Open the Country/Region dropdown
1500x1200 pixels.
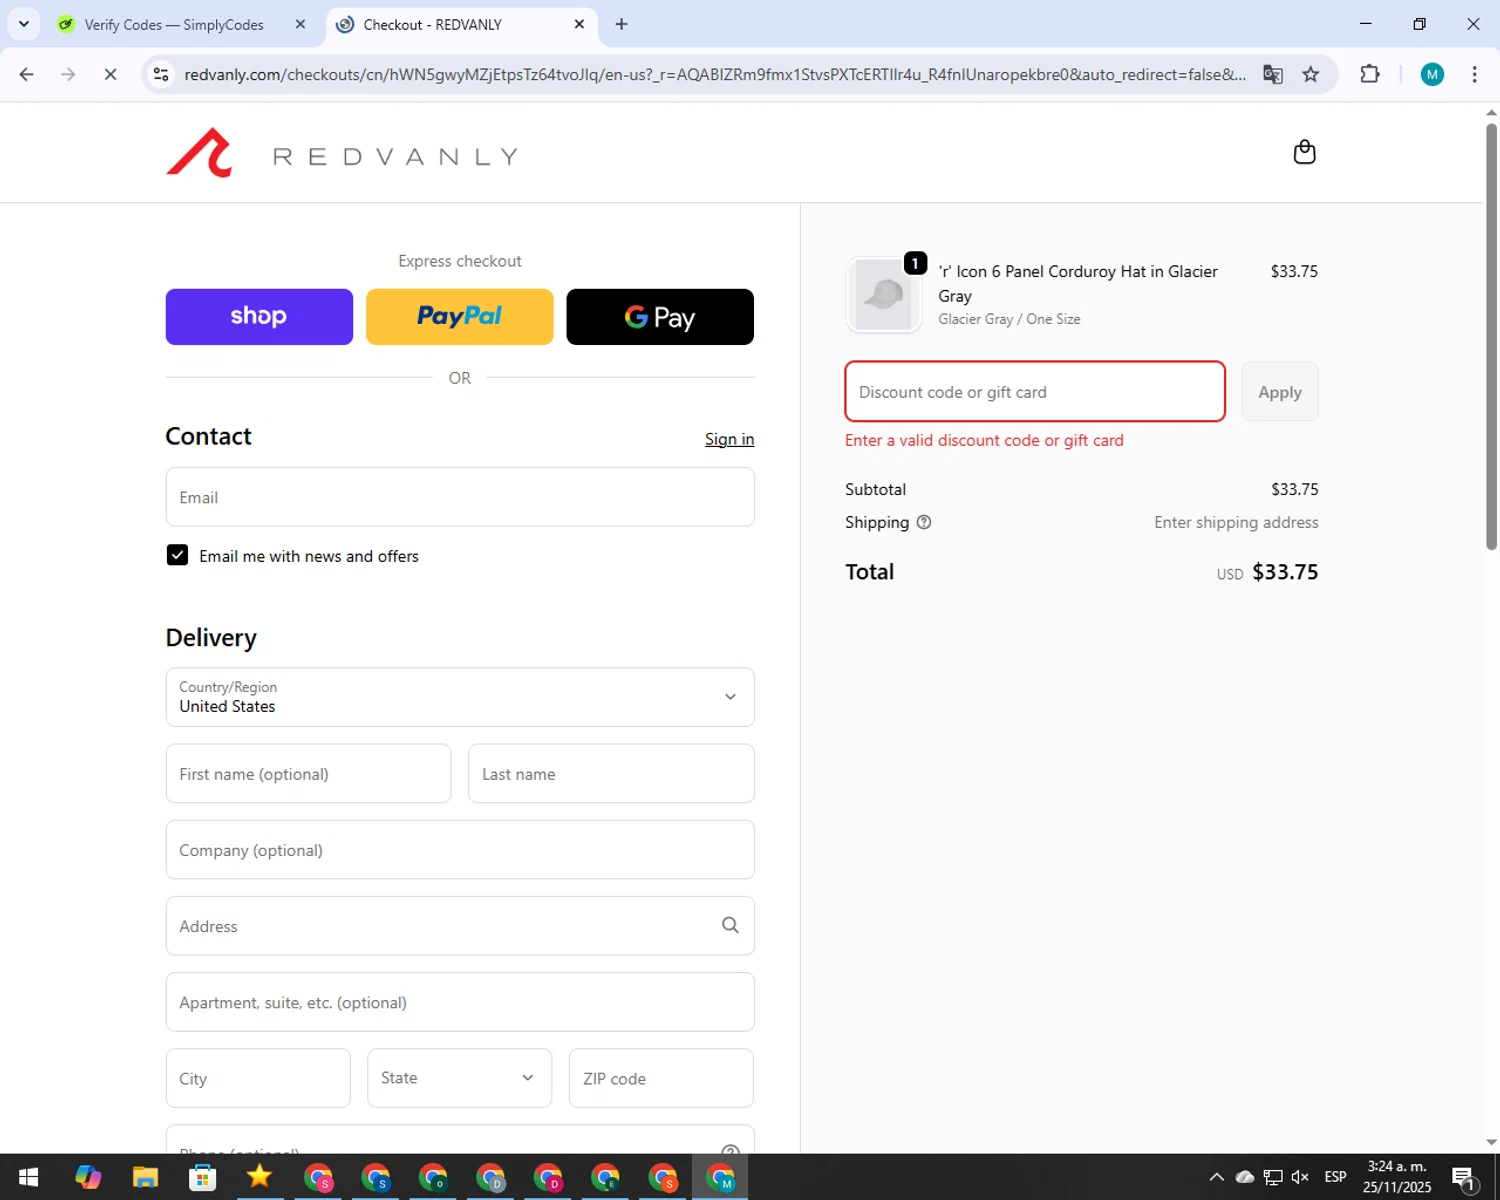pos(460,697)
